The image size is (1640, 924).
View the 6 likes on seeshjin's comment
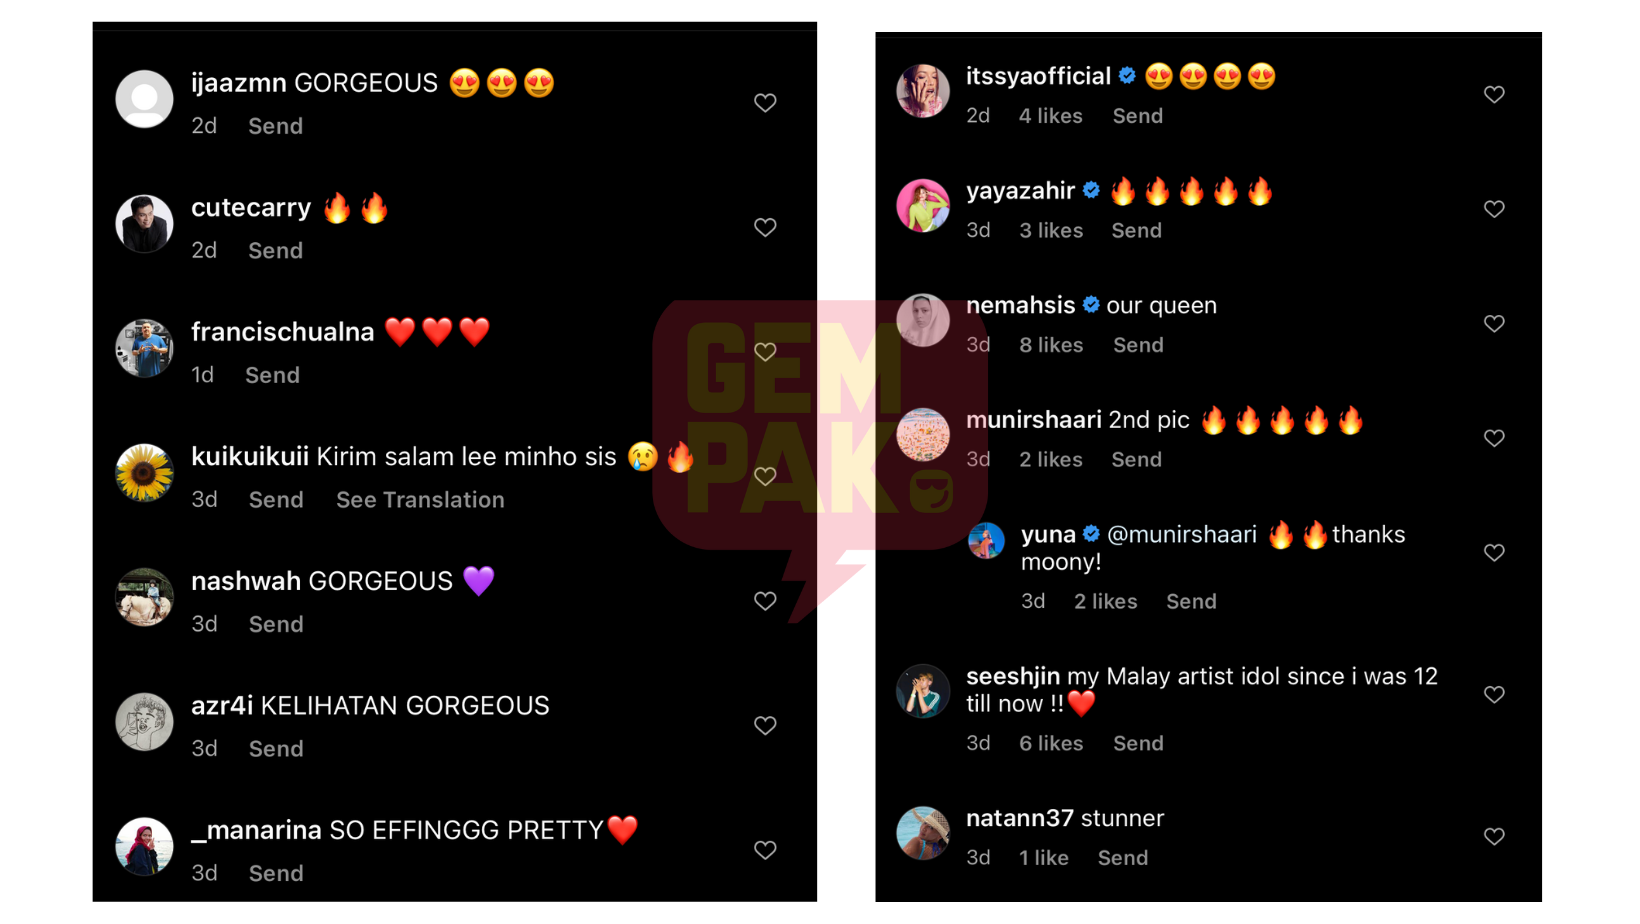(x=1051, y=743)
